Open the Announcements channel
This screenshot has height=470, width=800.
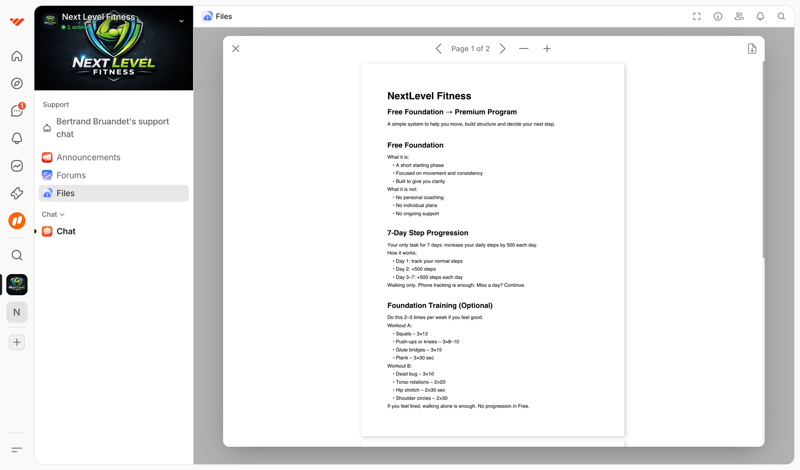(x=113, y=157)
